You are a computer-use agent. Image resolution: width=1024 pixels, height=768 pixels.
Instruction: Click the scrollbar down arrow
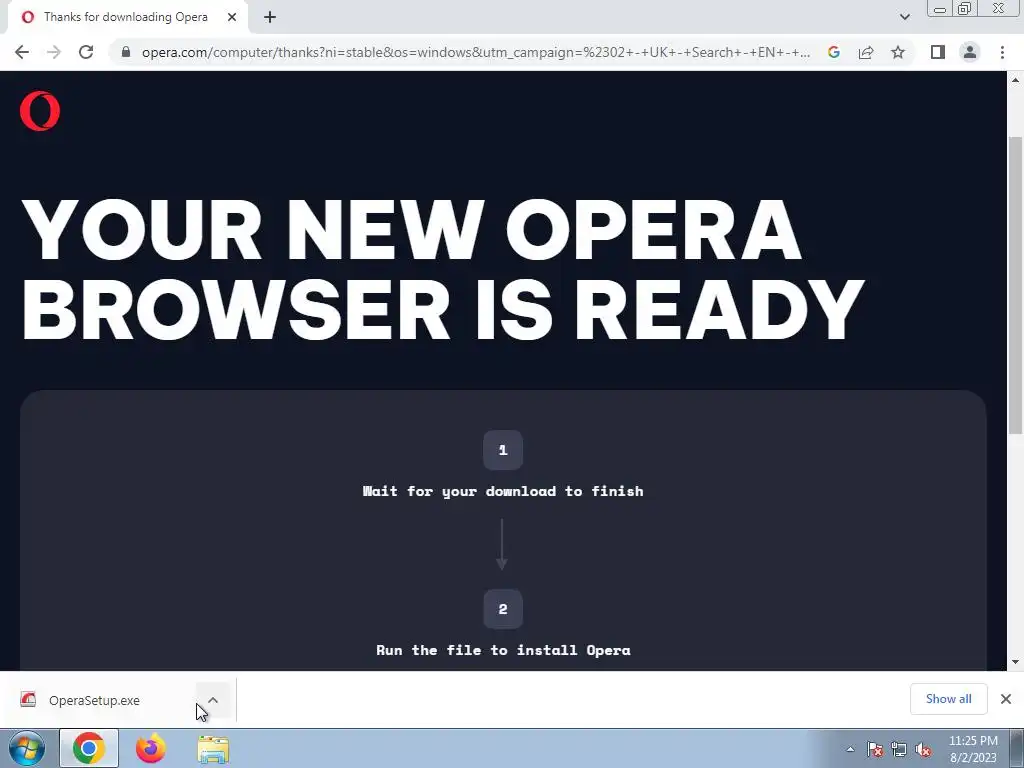[1015, 662]
